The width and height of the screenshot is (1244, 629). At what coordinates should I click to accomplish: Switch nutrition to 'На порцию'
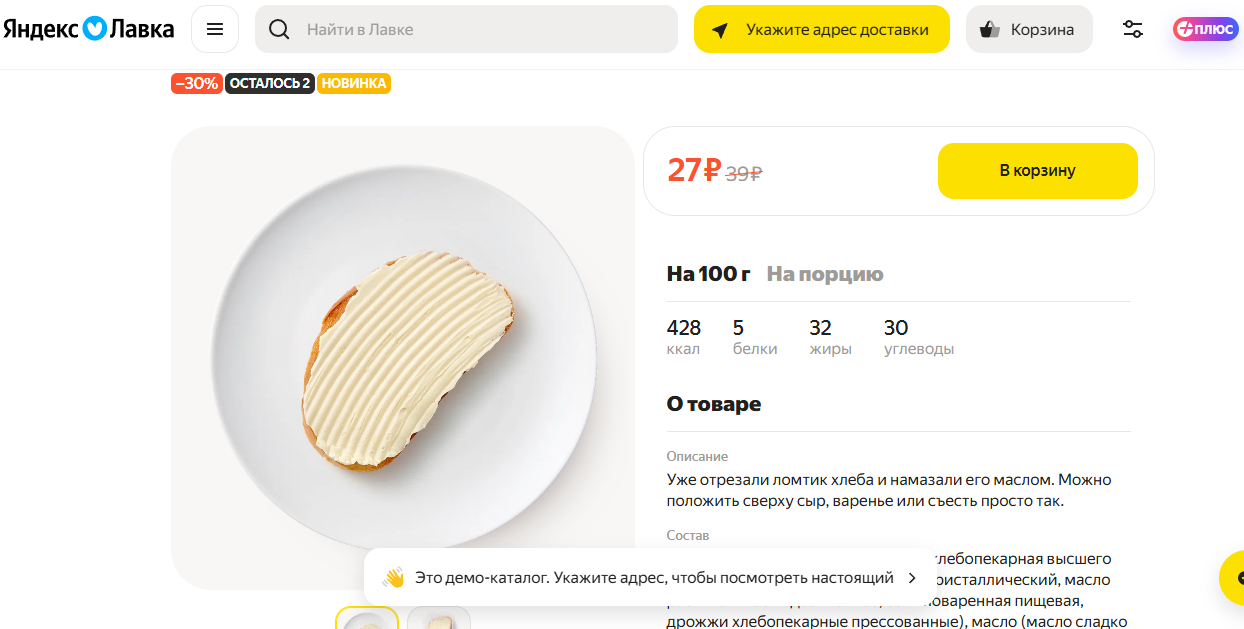tap(825, 274)
